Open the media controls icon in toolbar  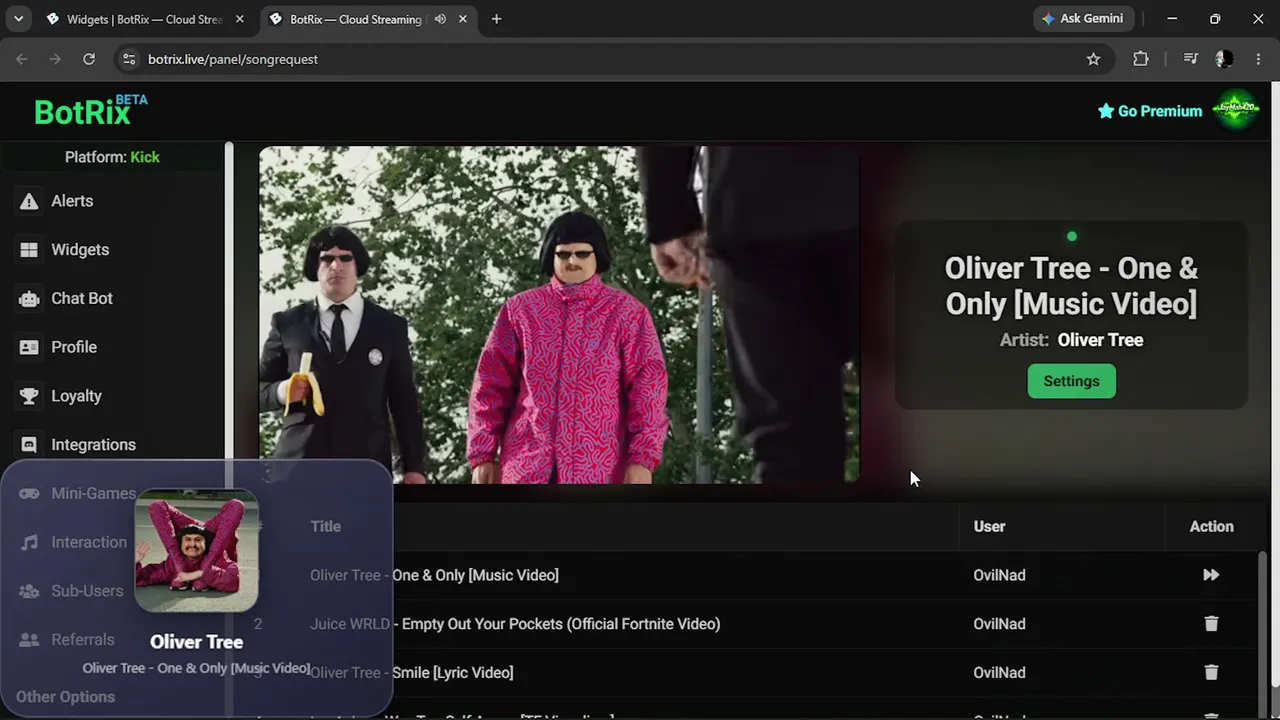(1190, 59)
